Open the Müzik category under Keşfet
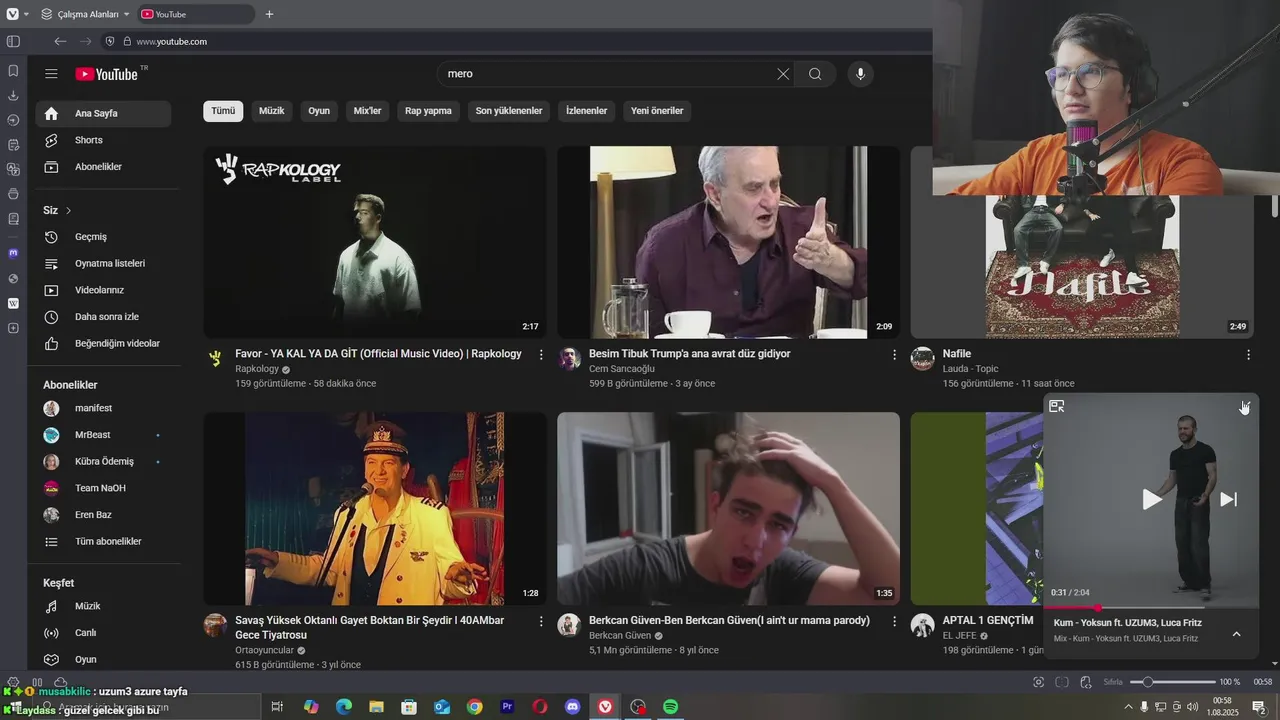This screenshot has width=1280, height=720. (103, 607)
